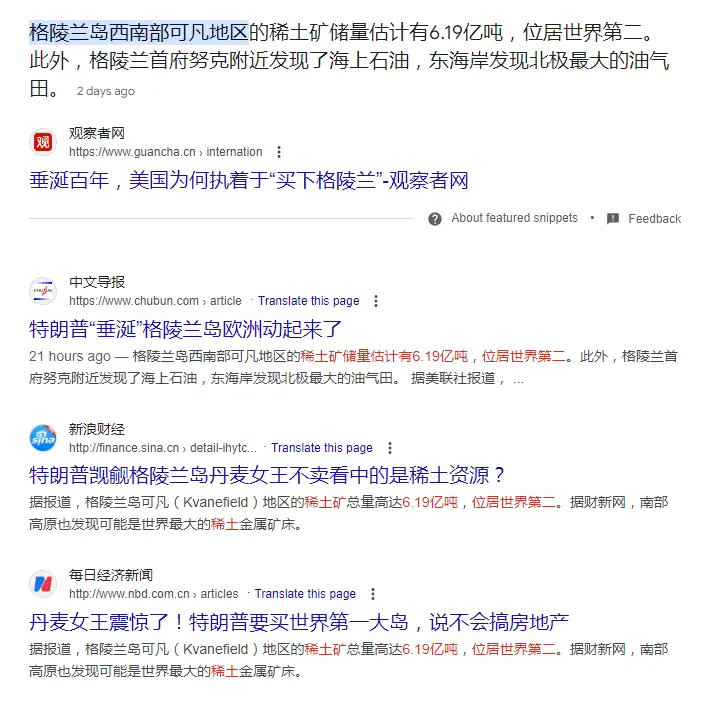Open the three-dot menu for chubun.com result
This screenshot has height=702, width=708.
(376, 301)
